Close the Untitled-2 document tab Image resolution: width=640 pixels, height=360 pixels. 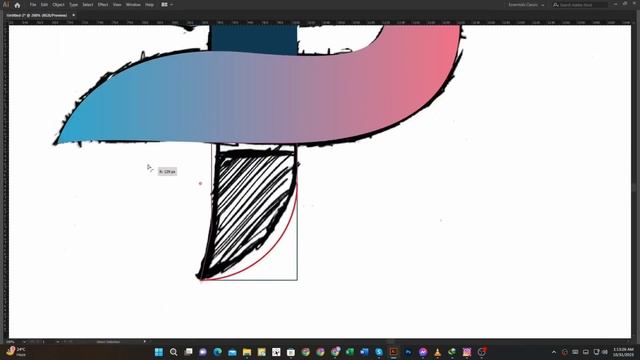point(73,15)
